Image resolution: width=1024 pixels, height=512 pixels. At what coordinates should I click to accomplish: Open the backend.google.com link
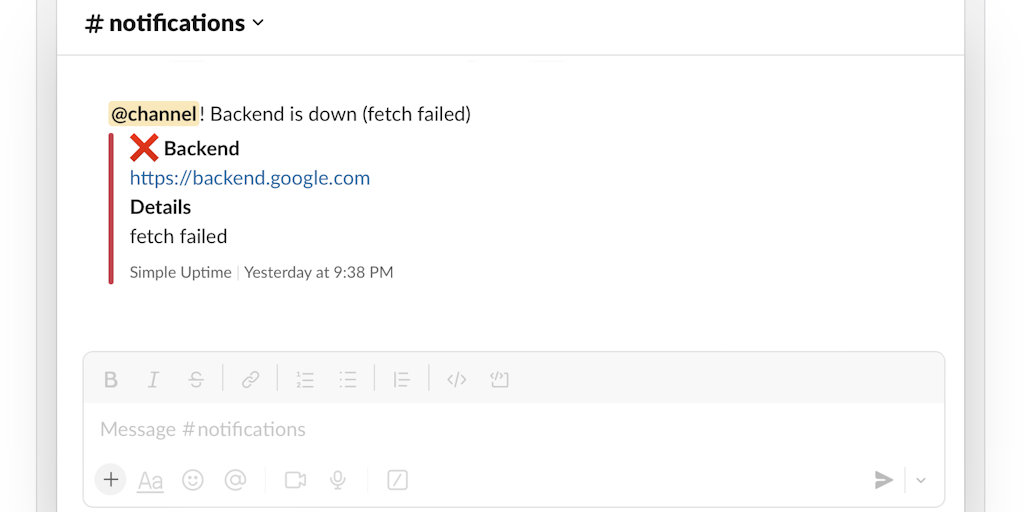coord(250,178)
